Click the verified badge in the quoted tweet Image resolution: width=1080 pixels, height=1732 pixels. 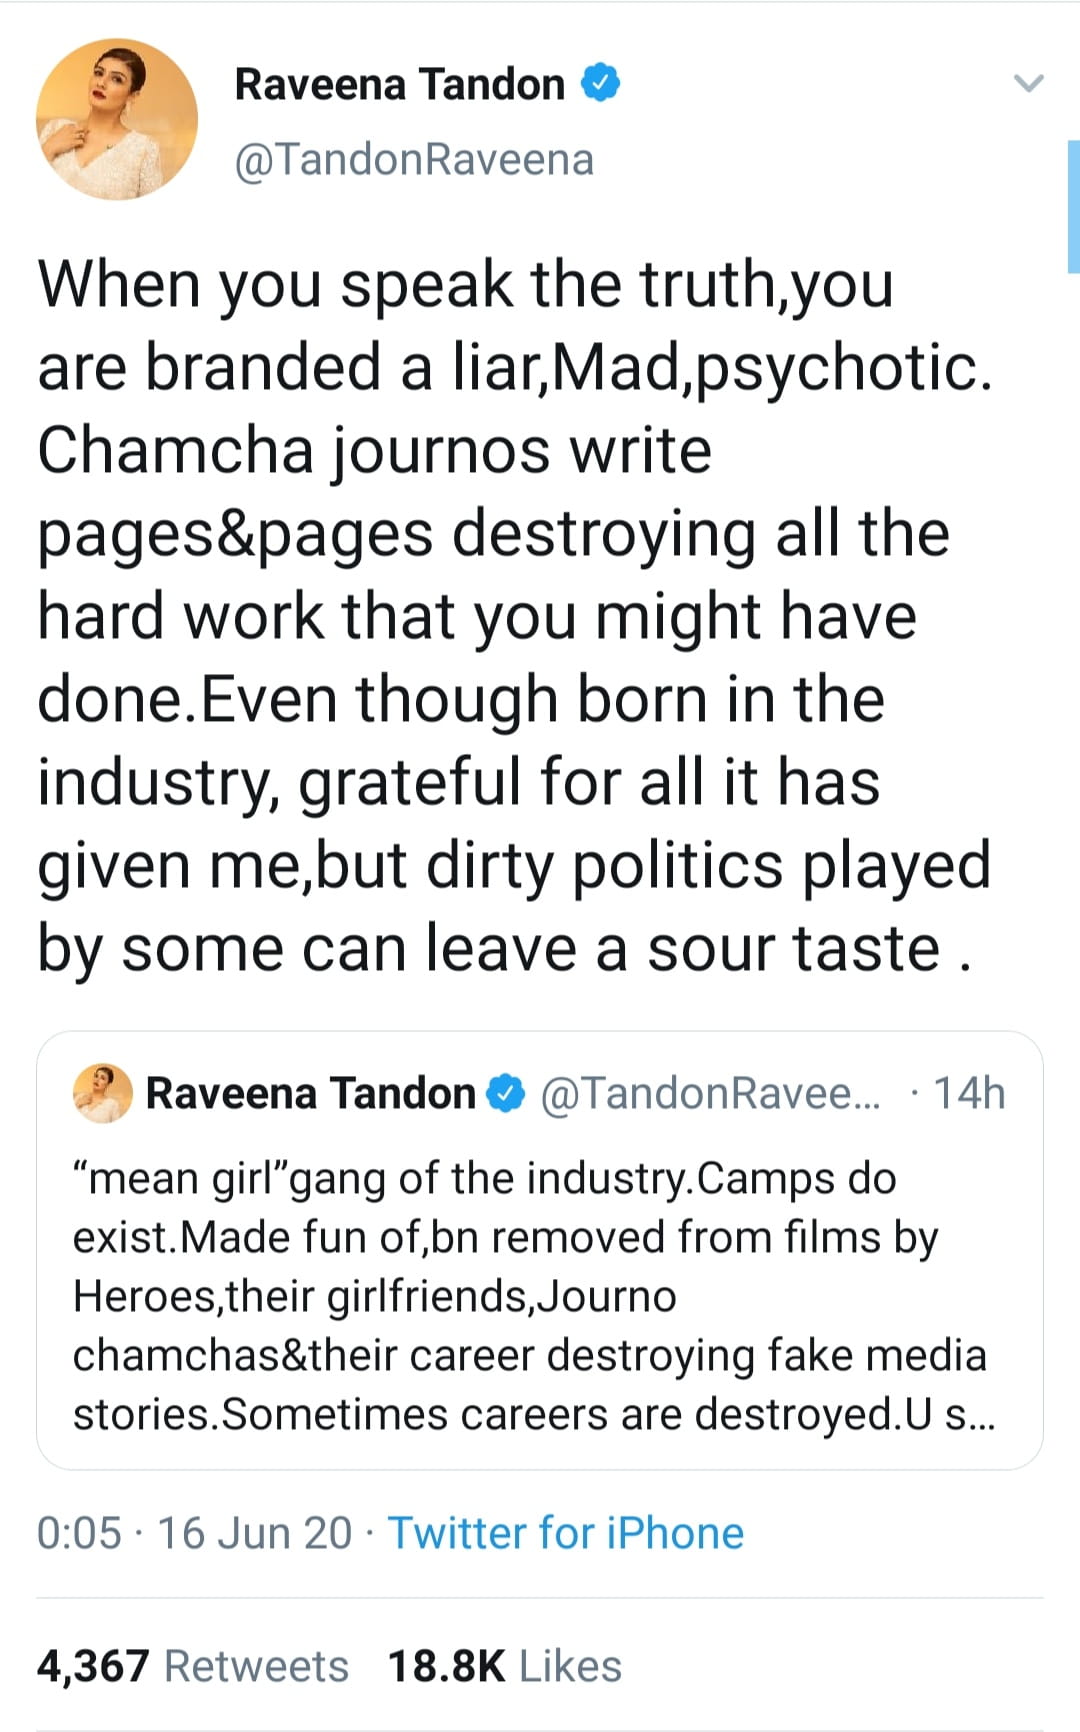(x=505, y=1094)
